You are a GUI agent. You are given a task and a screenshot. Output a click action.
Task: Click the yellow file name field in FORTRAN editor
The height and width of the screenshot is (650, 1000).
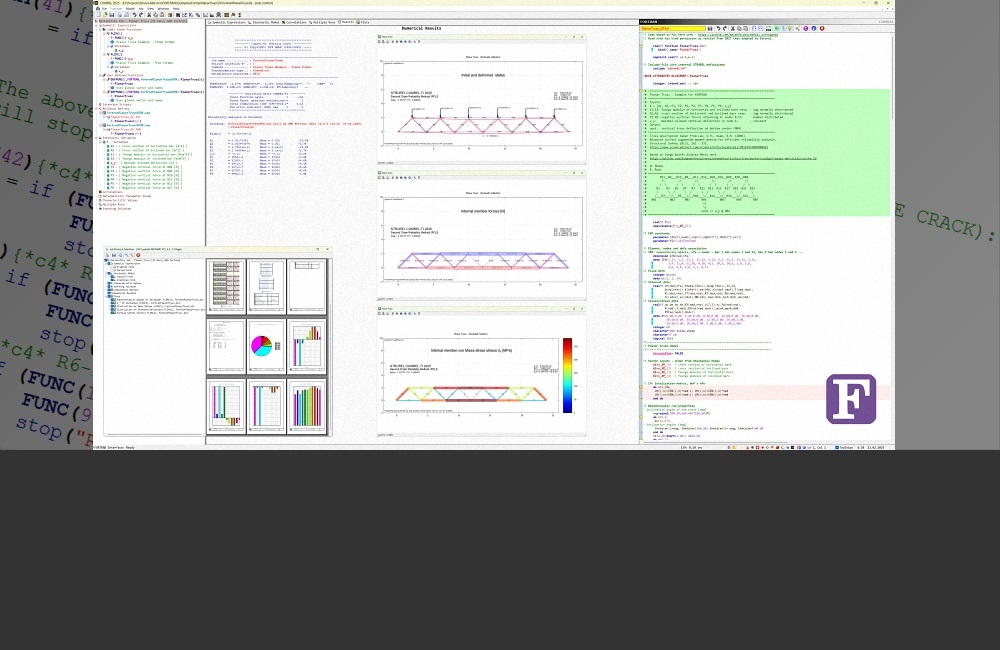click(673, 29)
